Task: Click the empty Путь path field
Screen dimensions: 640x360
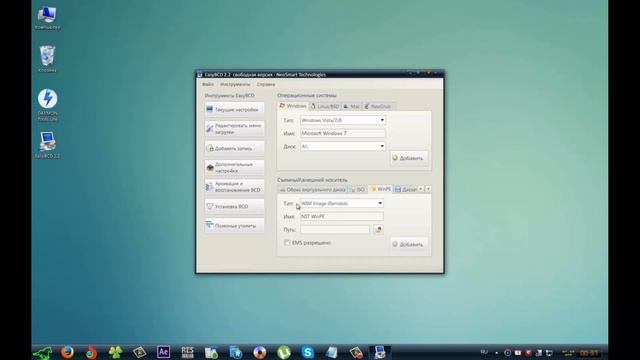Action: [x=335, y=229]
